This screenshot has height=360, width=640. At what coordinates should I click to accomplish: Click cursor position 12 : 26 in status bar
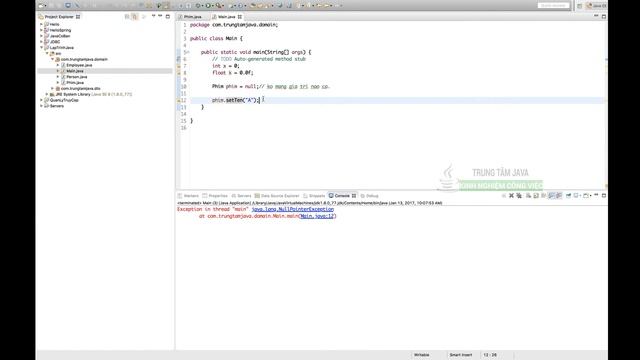(490, 355)
